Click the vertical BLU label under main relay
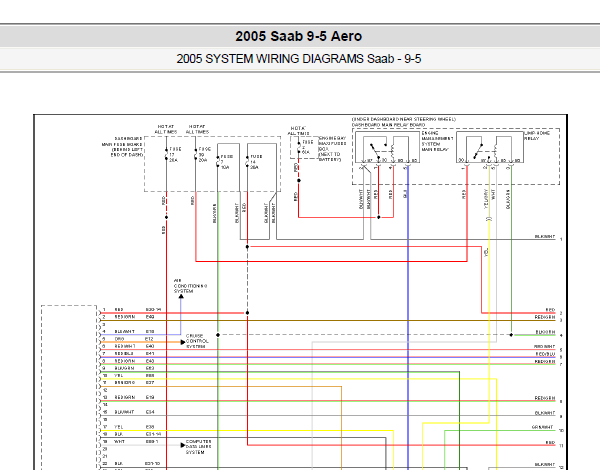The height and width of the screenshot is (470, 600). pyautogui.click(x=405, y=194)
